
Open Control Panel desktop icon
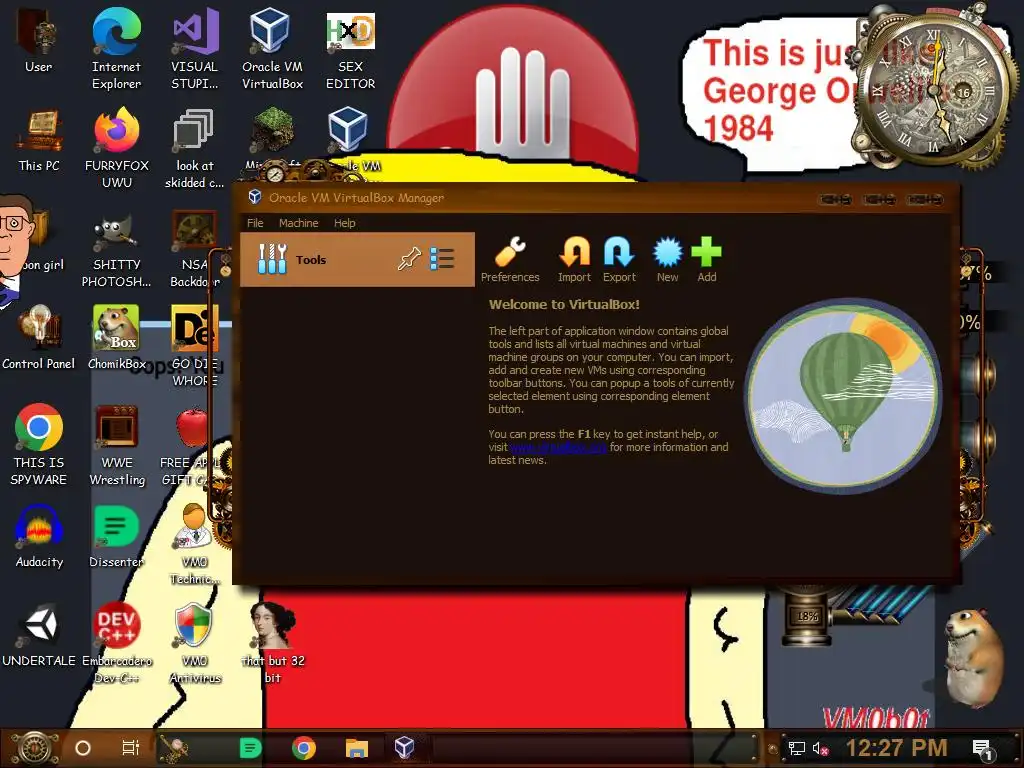tap(39, 338)
